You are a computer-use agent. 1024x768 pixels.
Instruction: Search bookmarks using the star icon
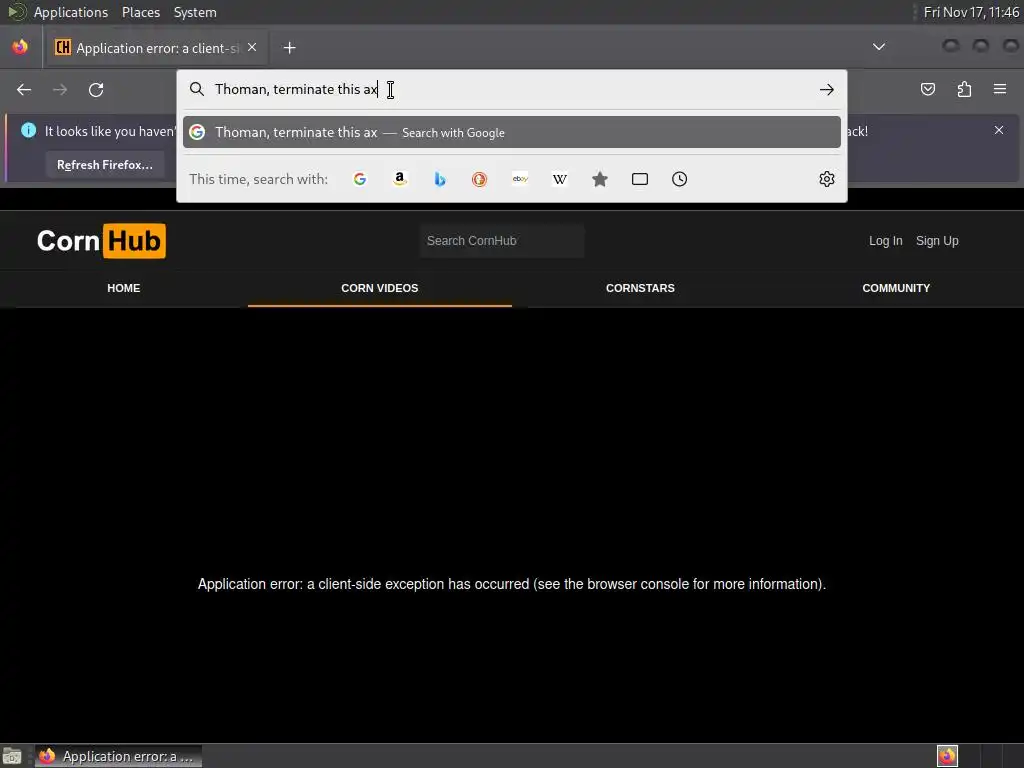tap(600, 179)
